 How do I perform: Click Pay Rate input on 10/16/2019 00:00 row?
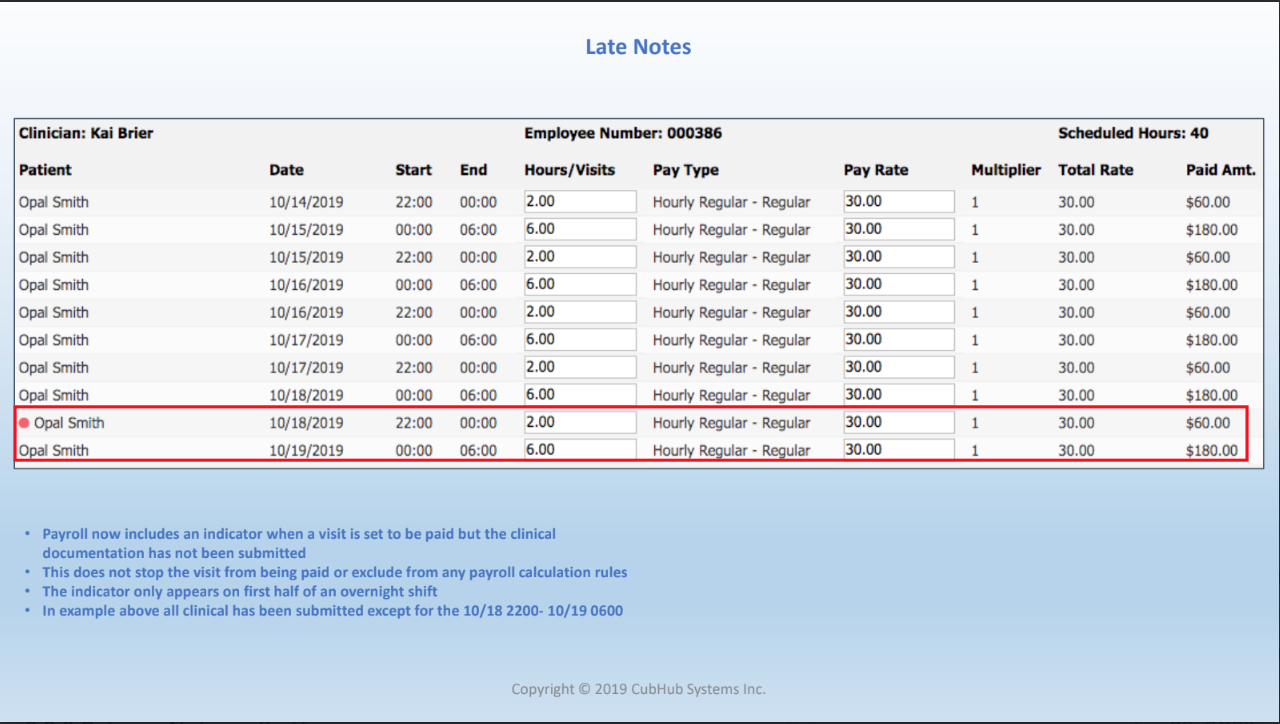pos(899,284)
